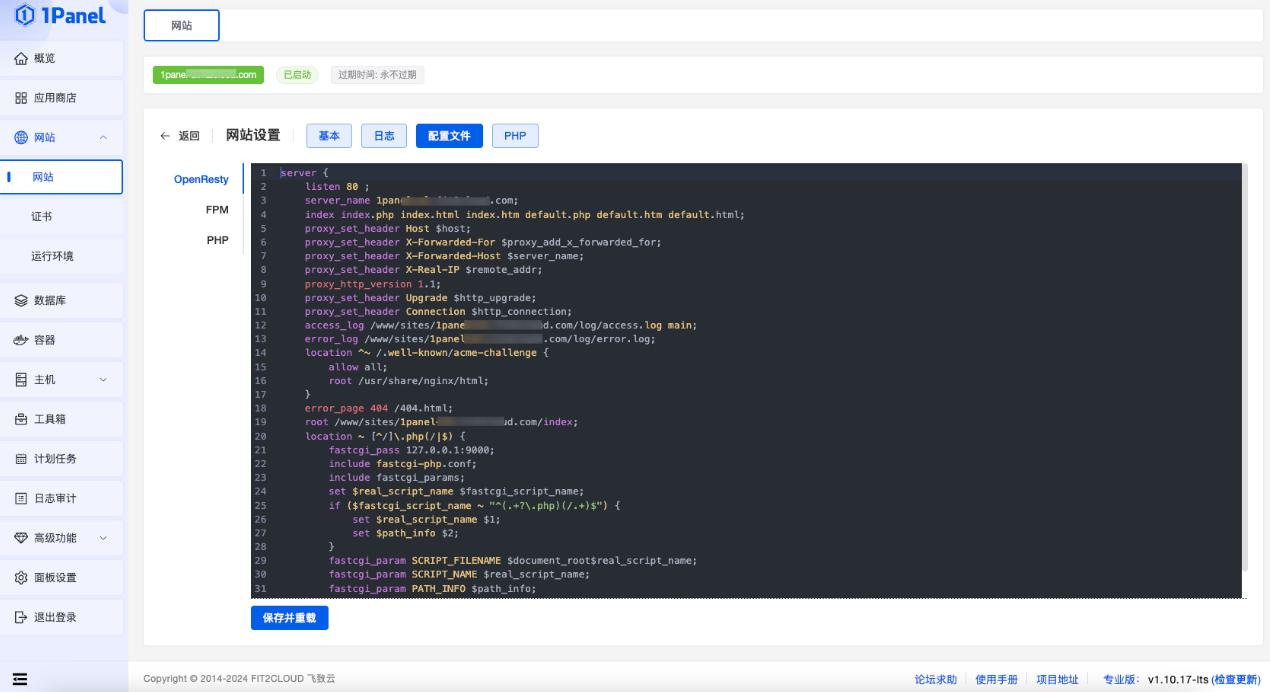
Task: Open the App Store grid icon
Action: [x=21, y=98]
